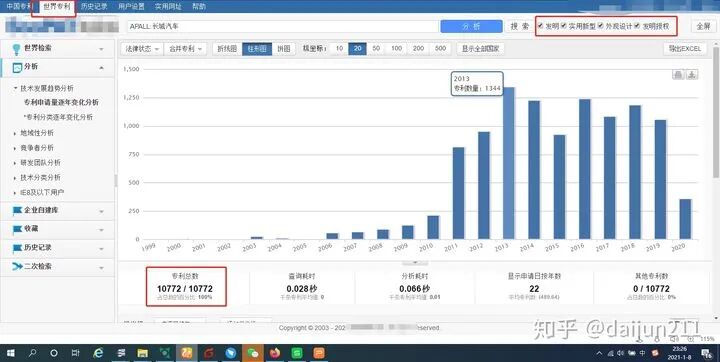Viewport: 720px width, 362px height.
Task: Click the 专利总数 10772 / 10772 value
Action: 185,288
